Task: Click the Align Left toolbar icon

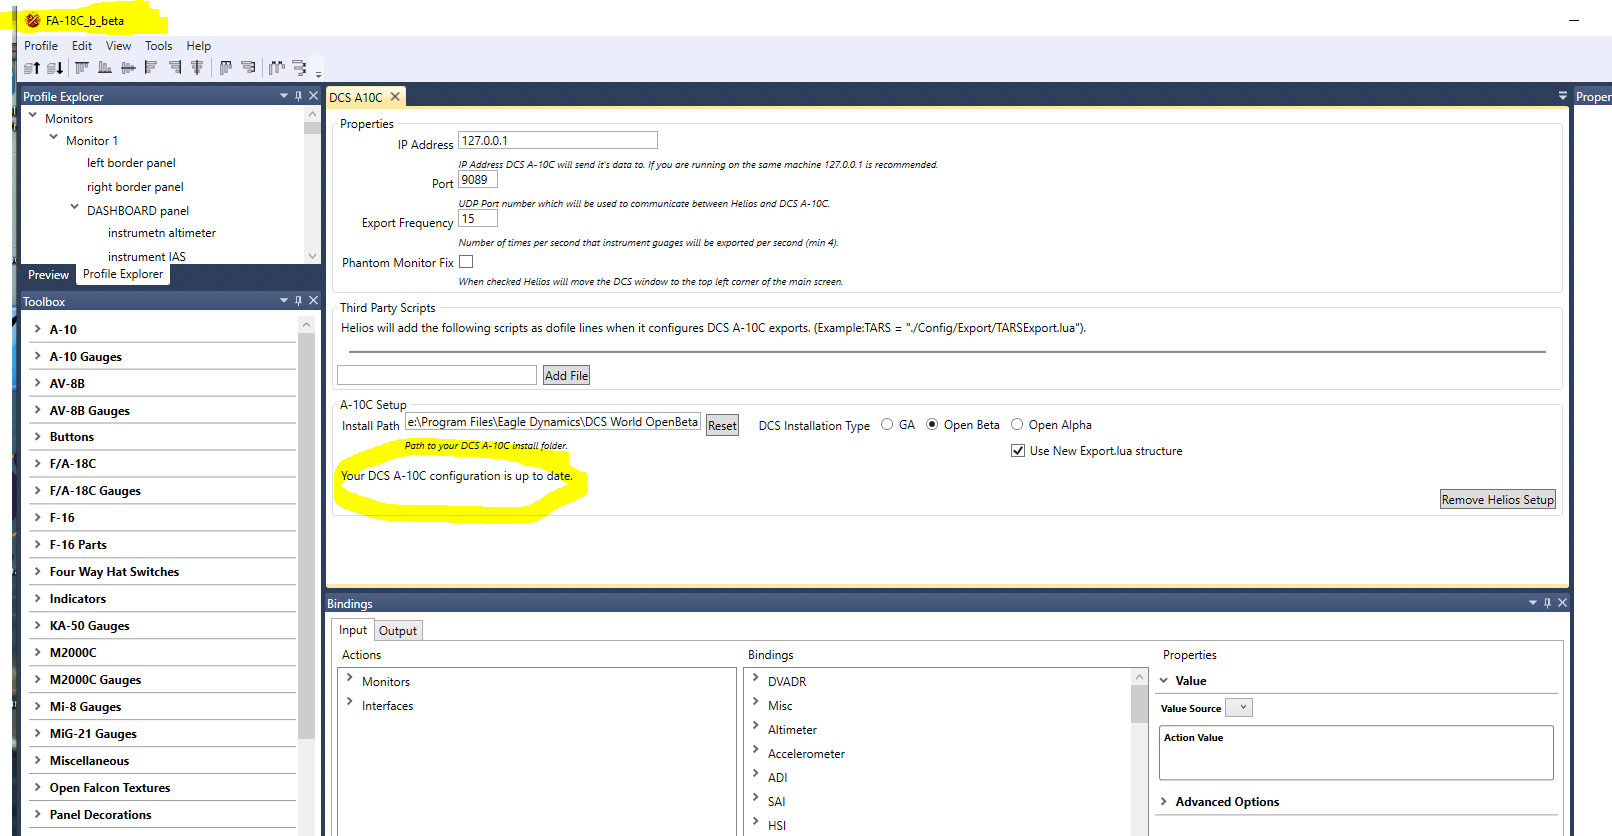Action: tap(151, 68)
